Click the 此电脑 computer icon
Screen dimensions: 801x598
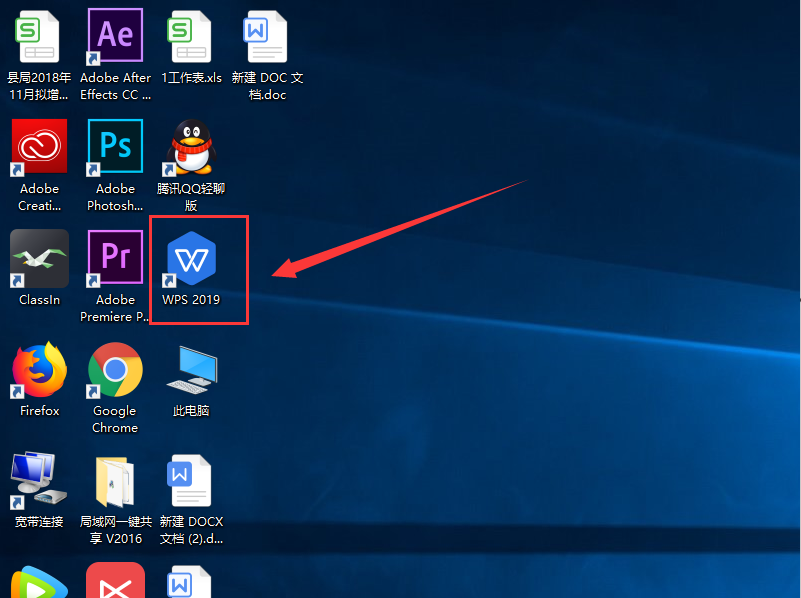tap(192, 370)
